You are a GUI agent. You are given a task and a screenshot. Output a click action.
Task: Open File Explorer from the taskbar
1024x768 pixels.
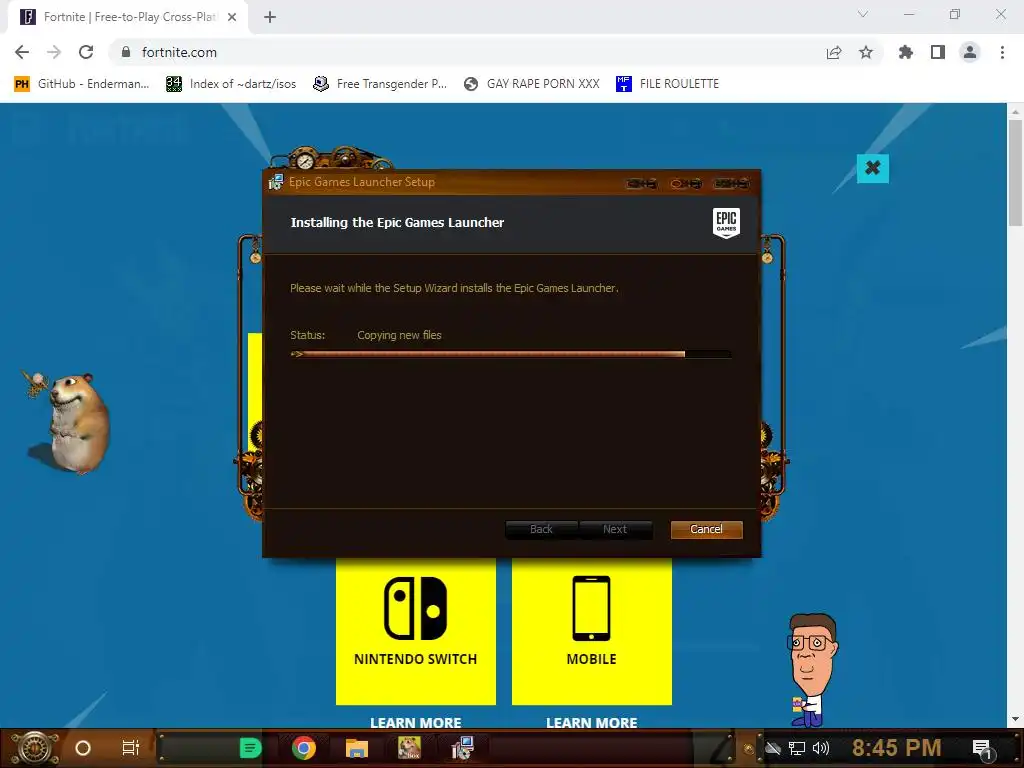coord(357,748)
